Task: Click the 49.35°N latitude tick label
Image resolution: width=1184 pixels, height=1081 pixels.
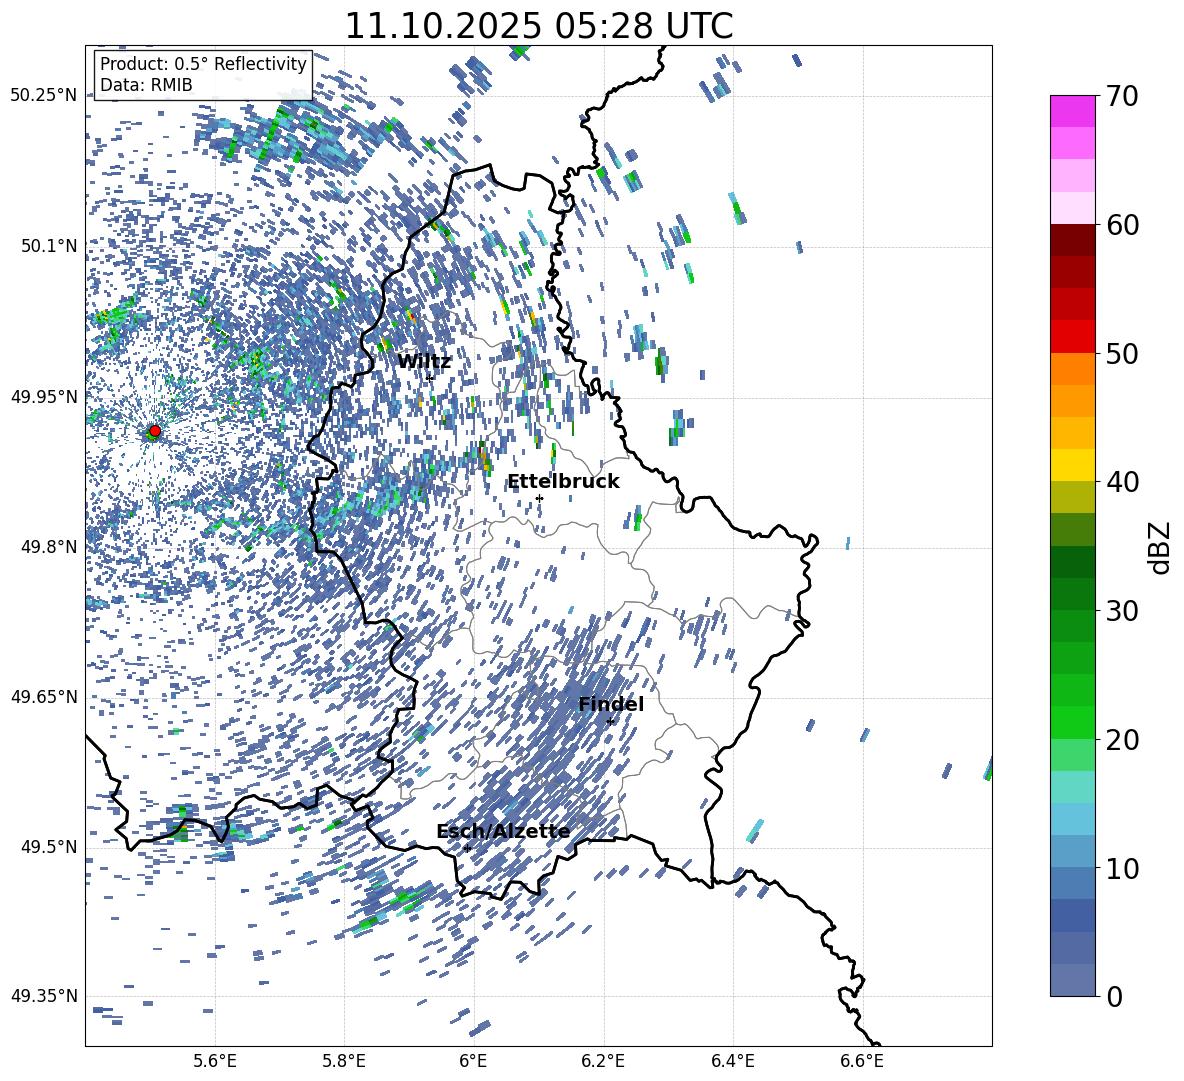Action: (x=44, y=996)
